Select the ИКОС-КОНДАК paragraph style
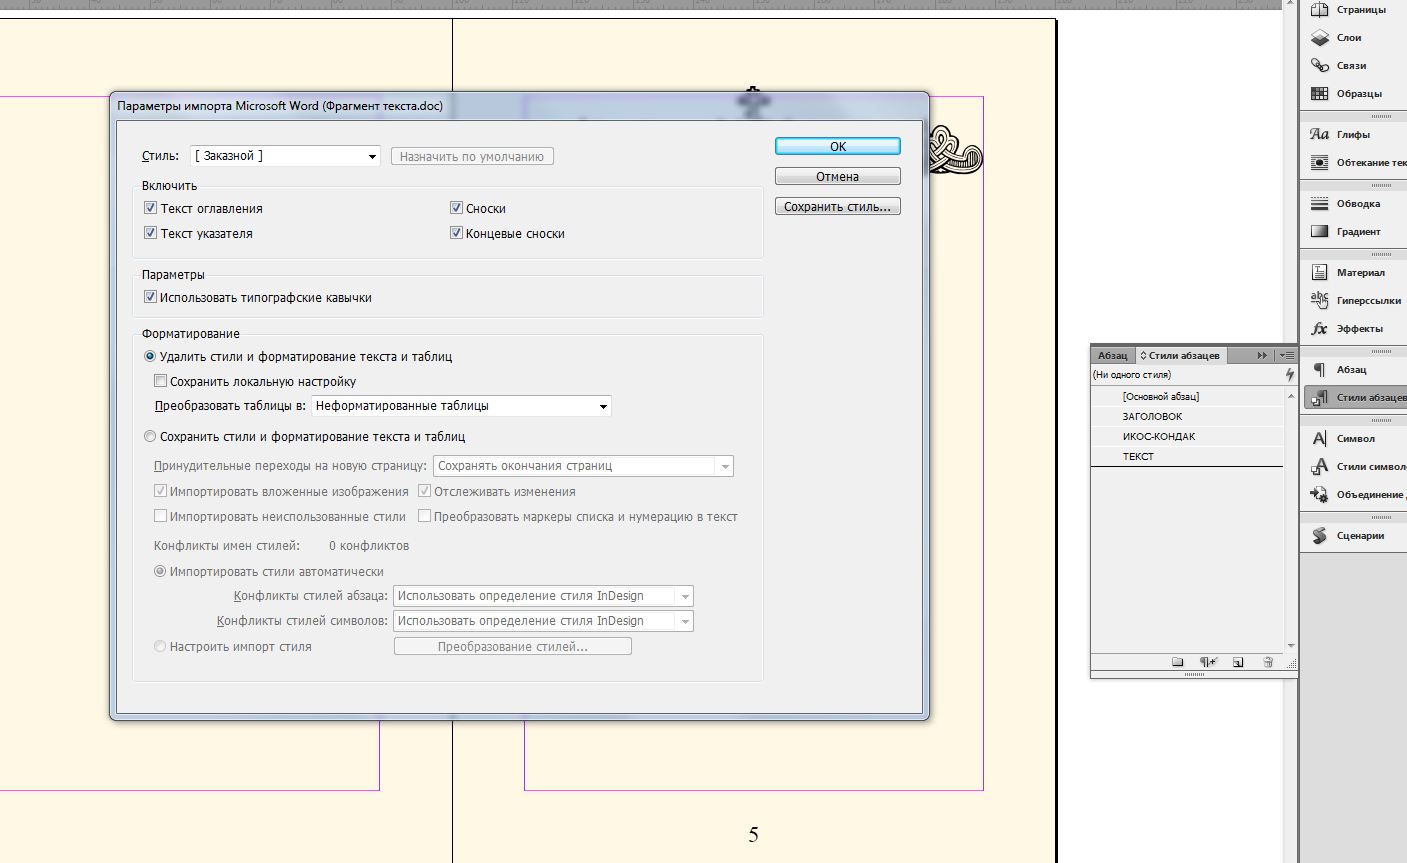 click(1187, 437)
